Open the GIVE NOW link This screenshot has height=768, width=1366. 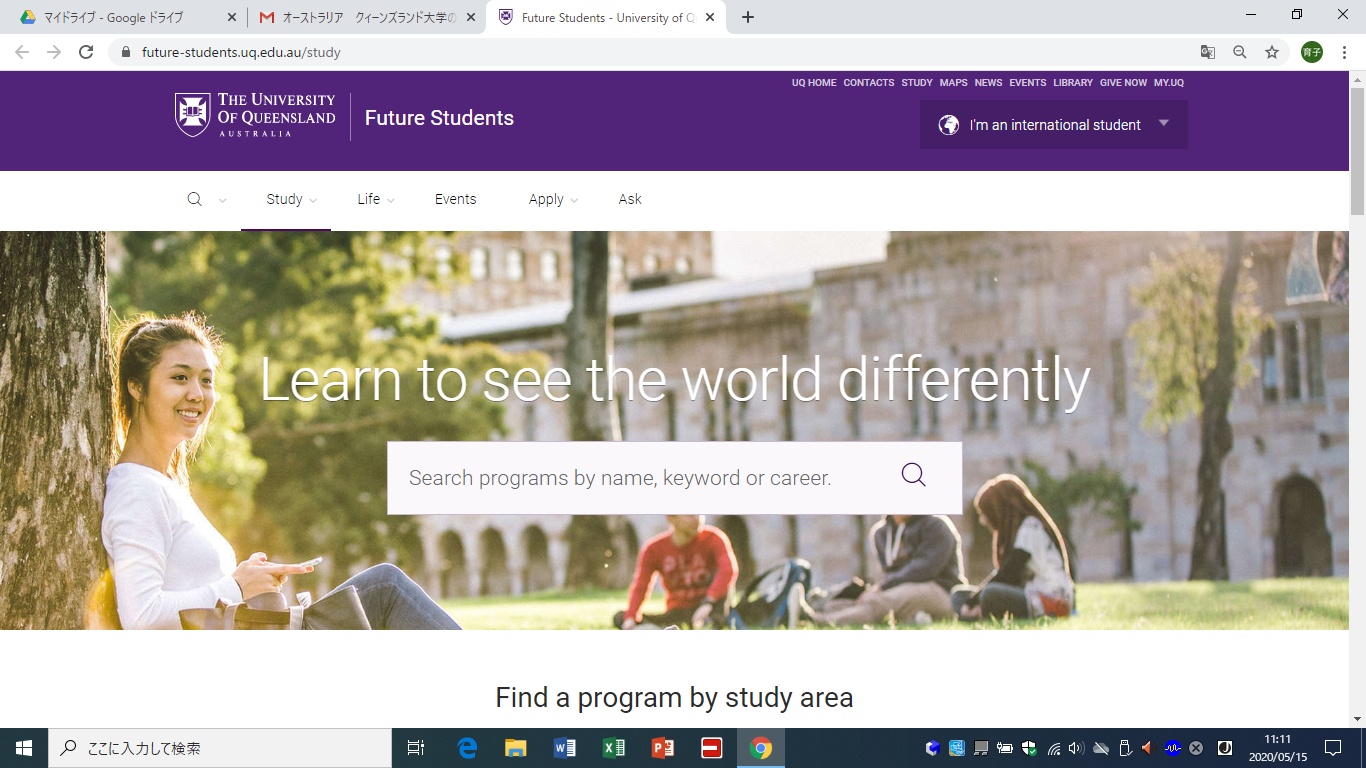(1124, 83)
